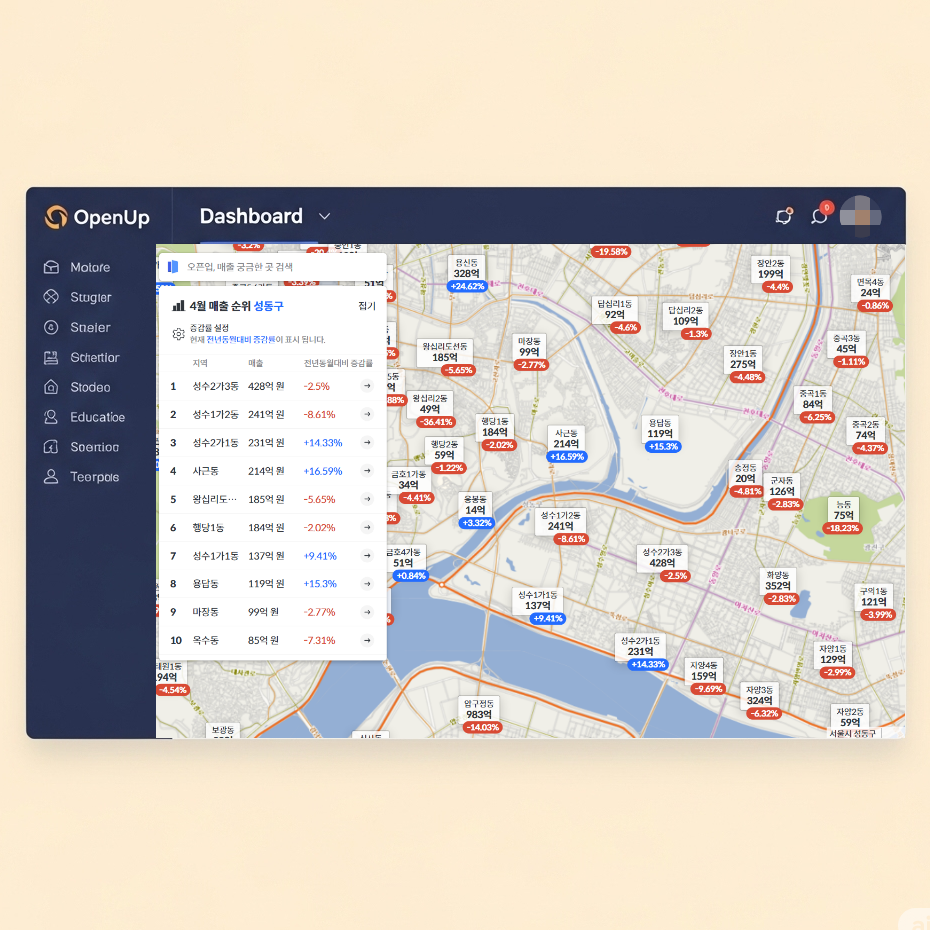Click 428억 원 sales value in list
Screen dimensions: 930x930
click(x=266, y=386)
